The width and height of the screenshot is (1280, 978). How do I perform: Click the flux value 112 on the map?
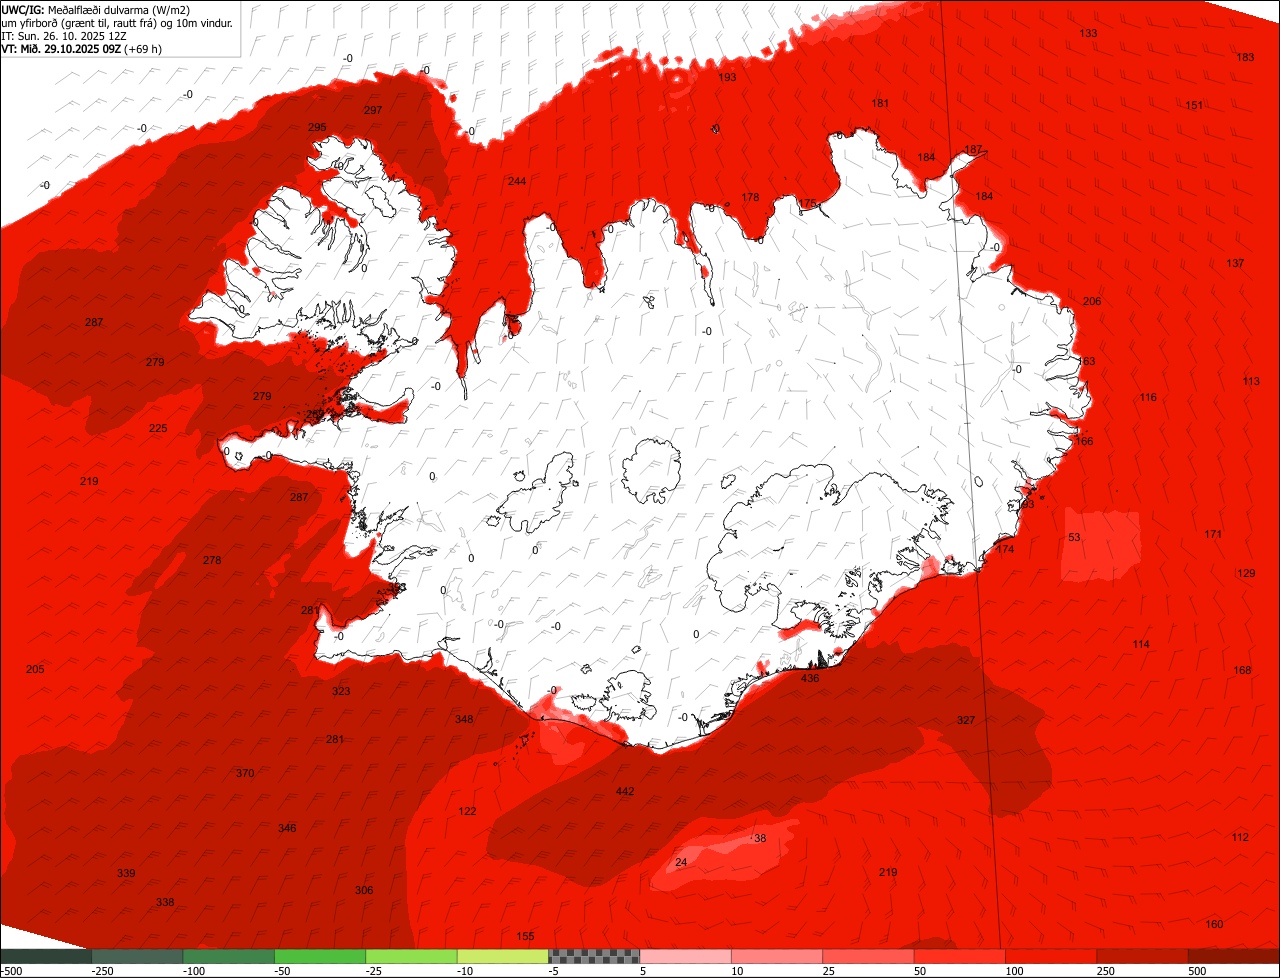1240,838
